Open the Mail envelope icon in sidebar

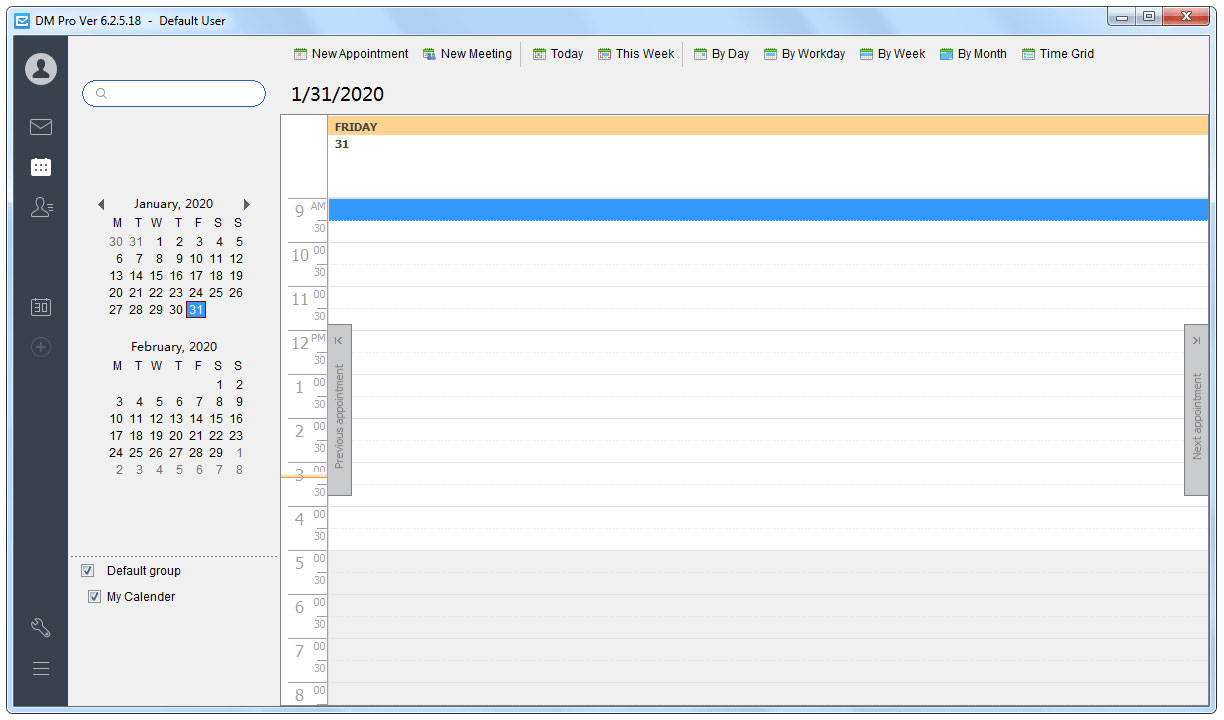(x=41, y=127)
